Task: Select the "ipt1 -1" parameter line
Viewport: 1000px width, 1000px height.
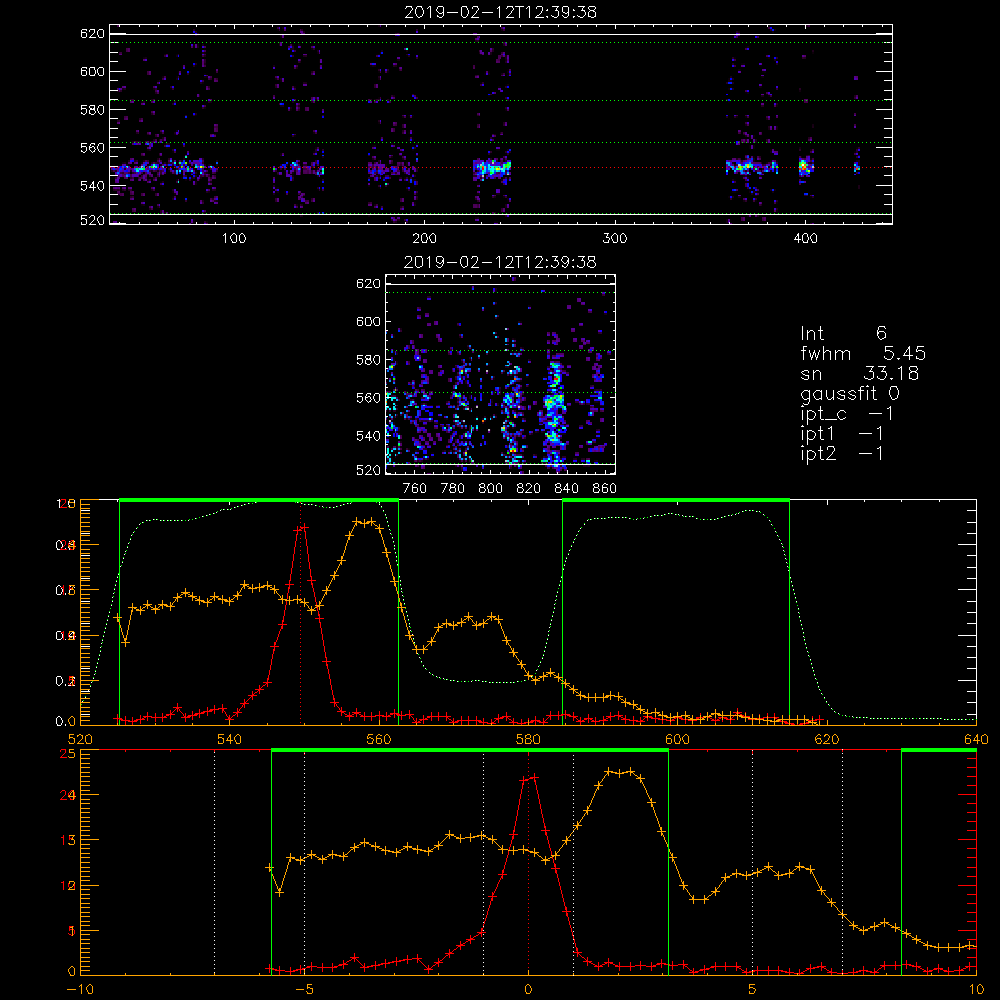Action: click(842, 434)
